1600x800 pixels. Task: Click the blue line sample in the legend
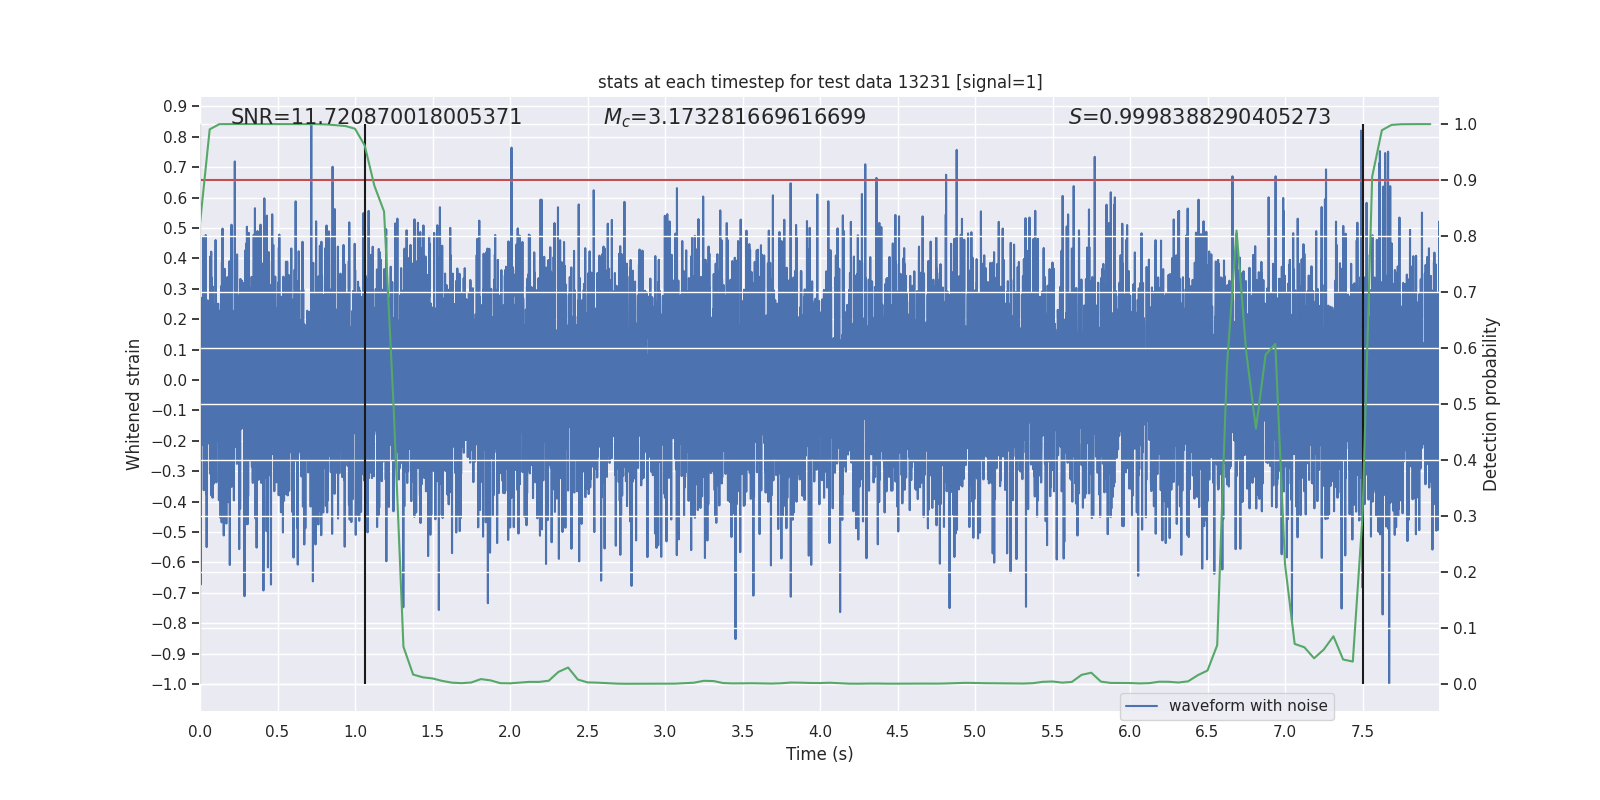coord(1142,706)
